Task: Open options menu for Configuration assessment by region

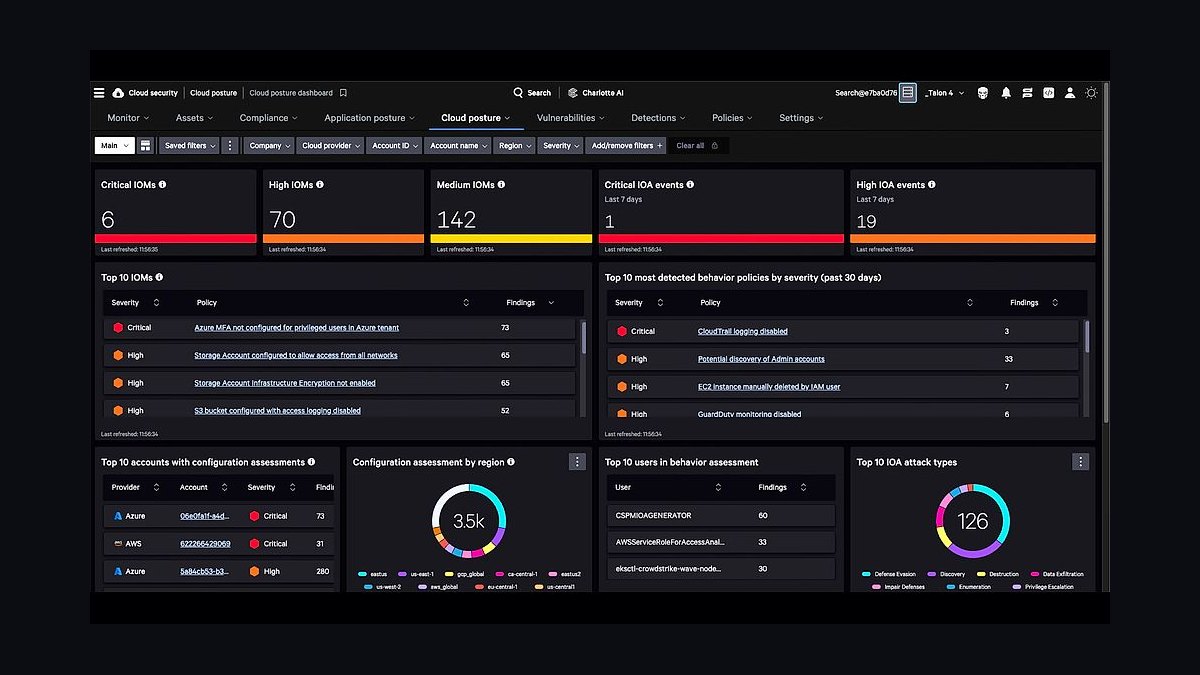Action: coord(577,461)
